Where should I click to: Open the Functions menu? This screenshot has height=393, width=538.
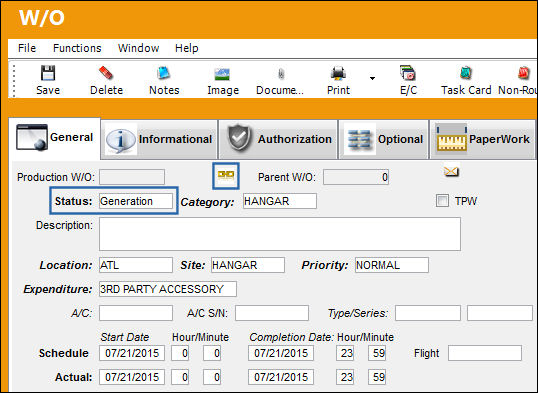click(77, 48)
